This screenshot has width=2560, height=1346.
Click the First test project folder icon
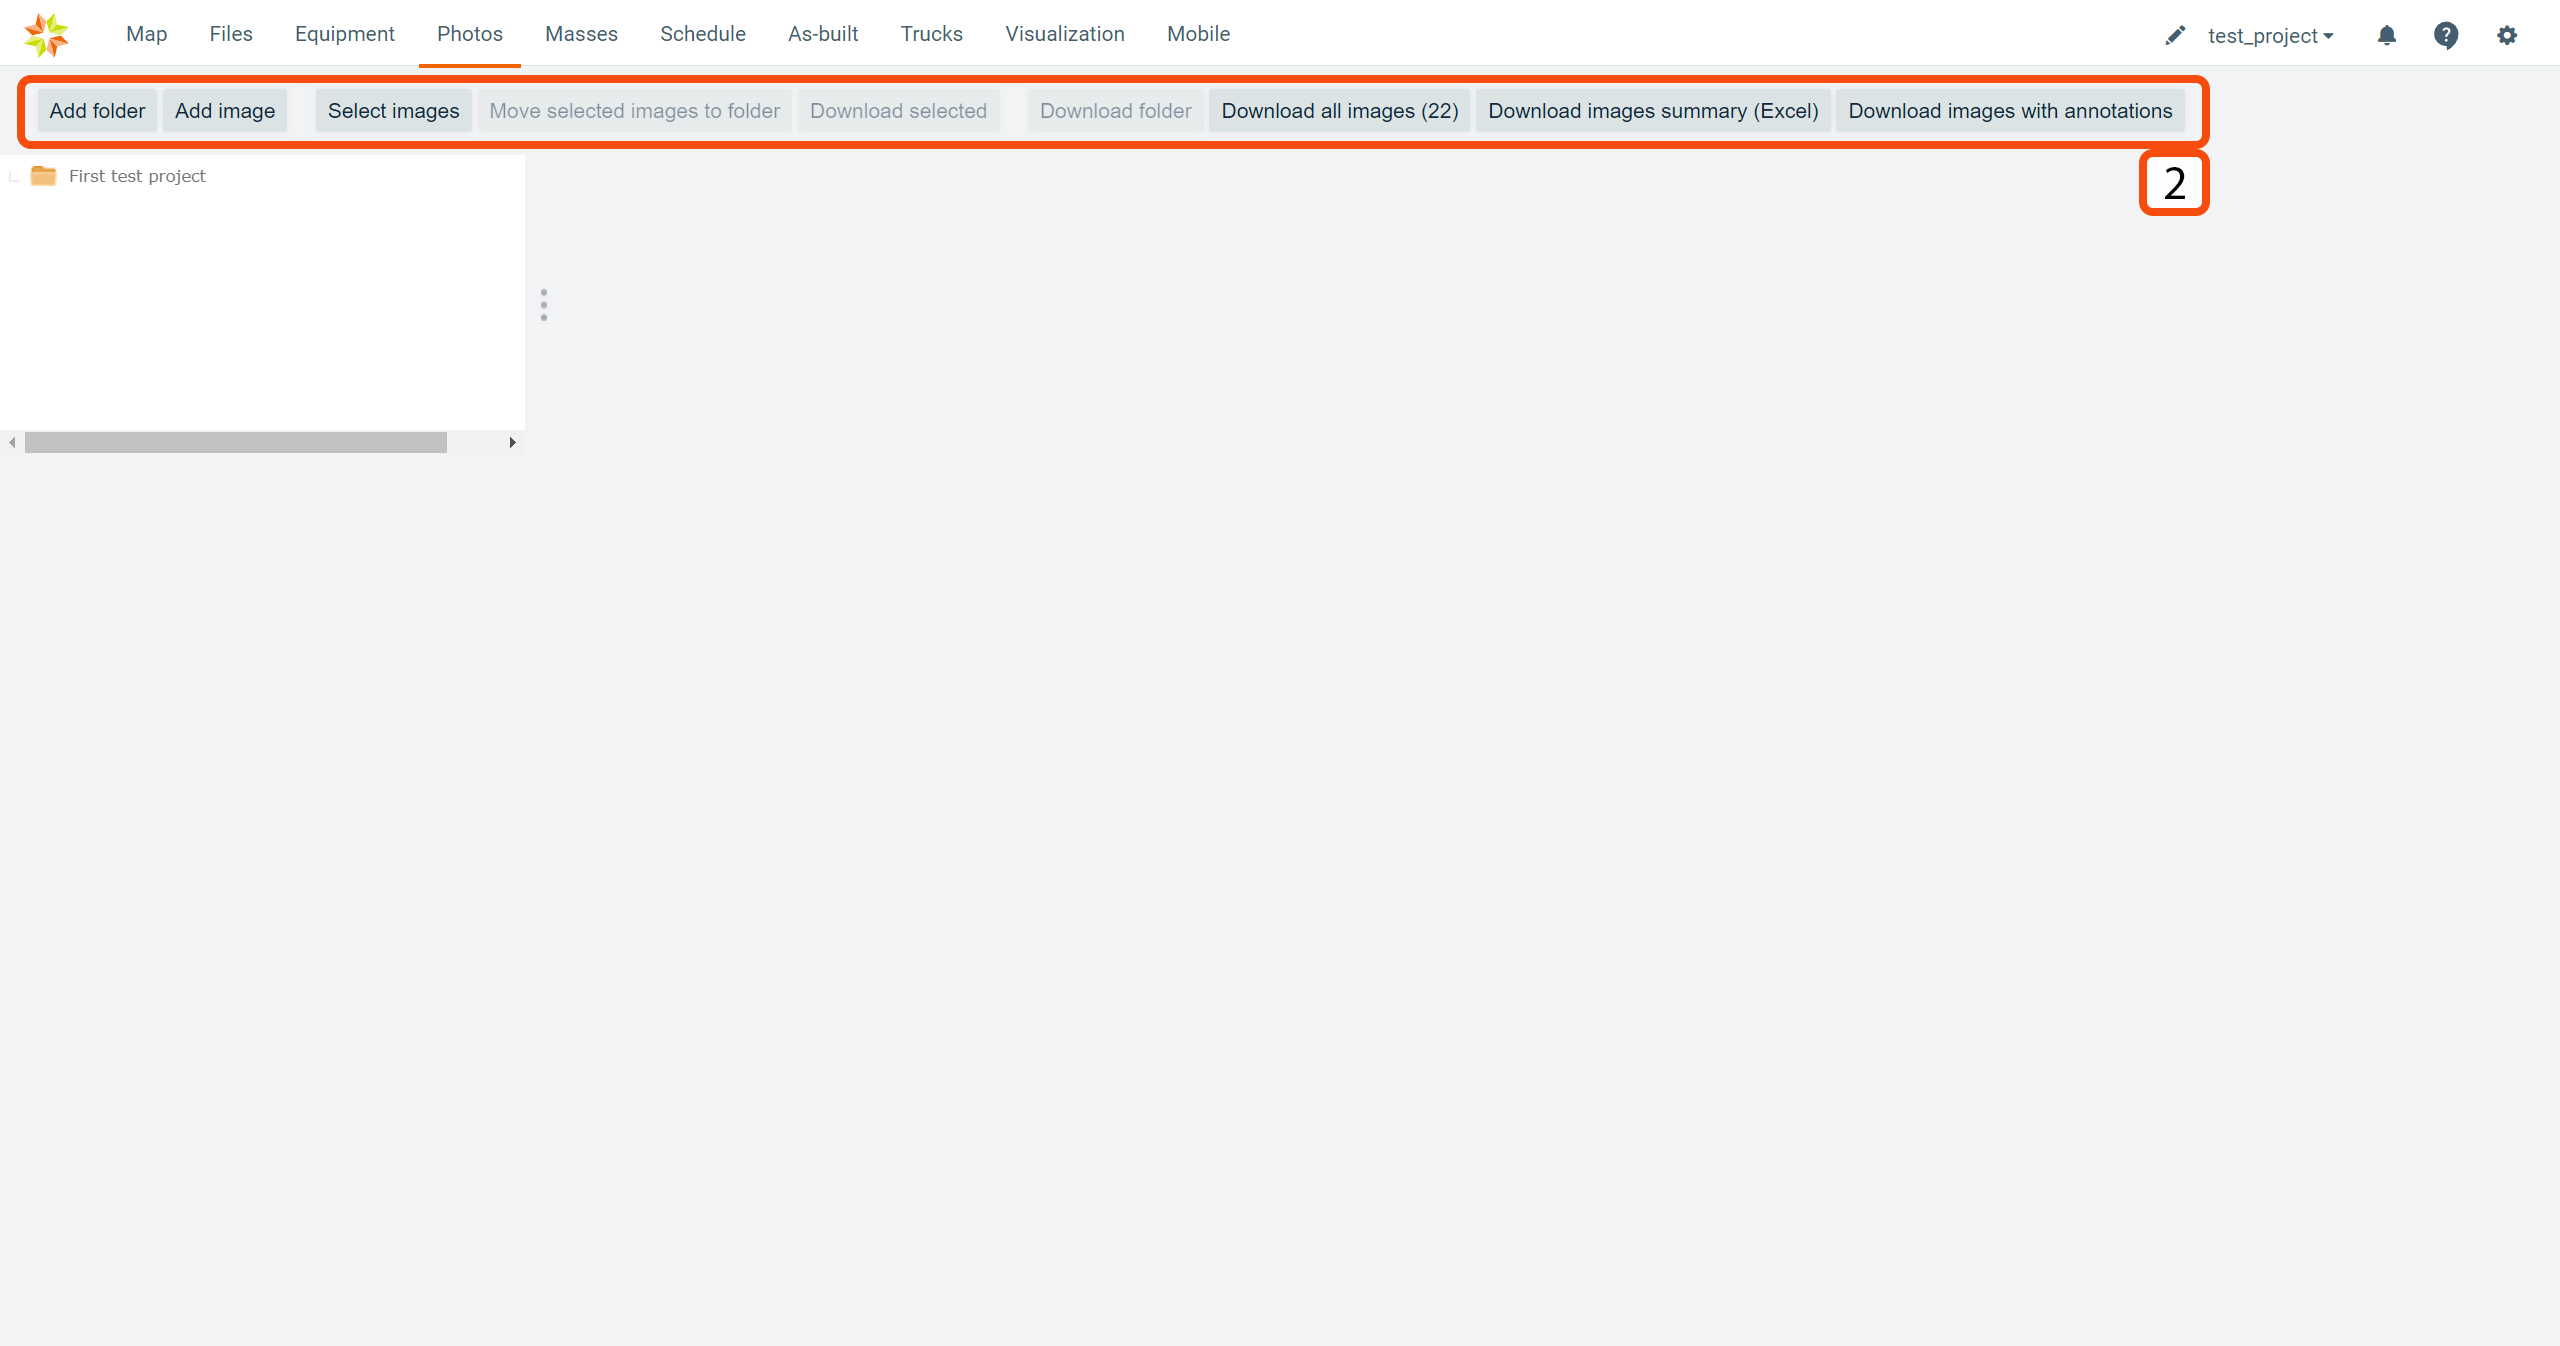tap(43, 176)
